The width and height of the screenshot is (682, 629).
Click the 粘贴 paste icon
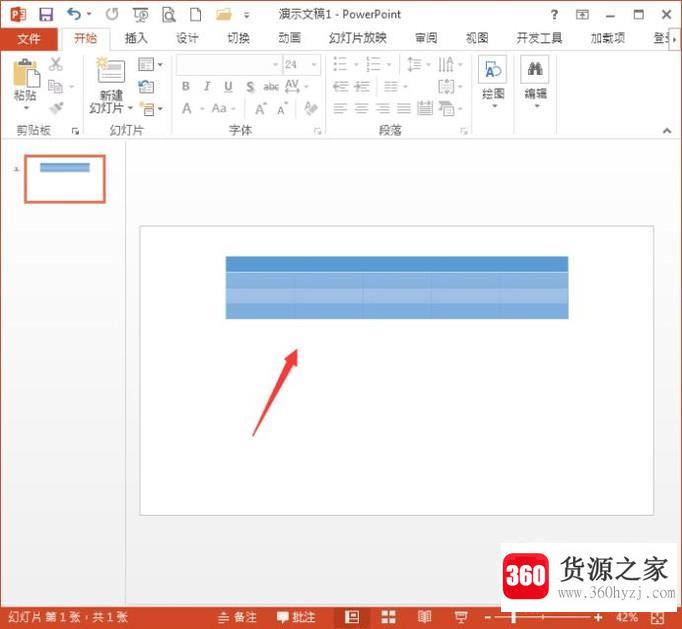tap(26, 73)
